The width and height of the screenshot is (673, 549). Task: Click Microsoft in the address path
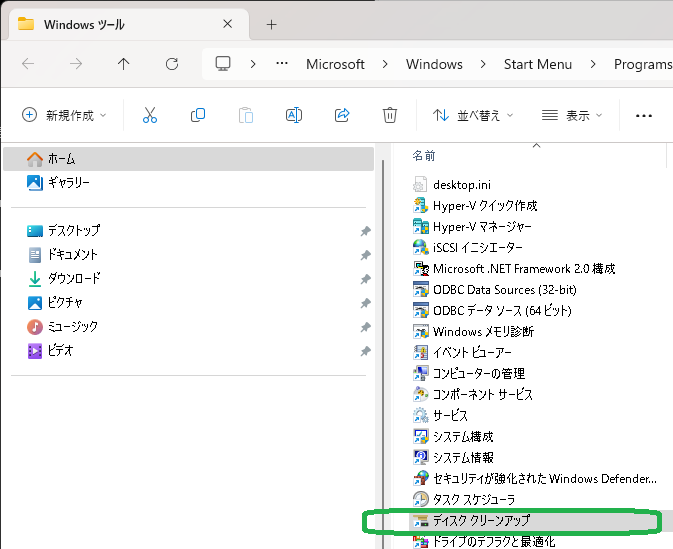coord(335,64)
